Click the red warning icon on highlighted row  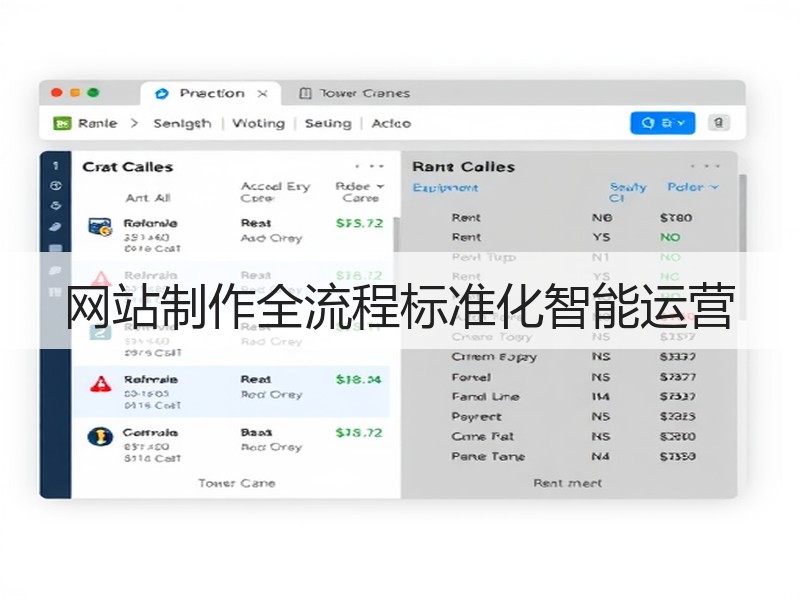(101, 384)
